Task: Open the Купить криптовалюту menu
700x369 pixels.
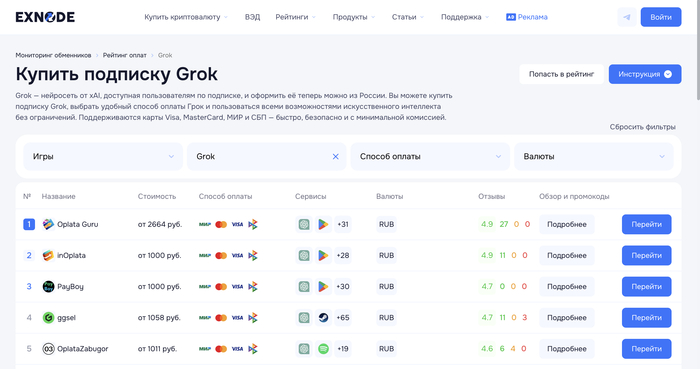Action: 186,17
